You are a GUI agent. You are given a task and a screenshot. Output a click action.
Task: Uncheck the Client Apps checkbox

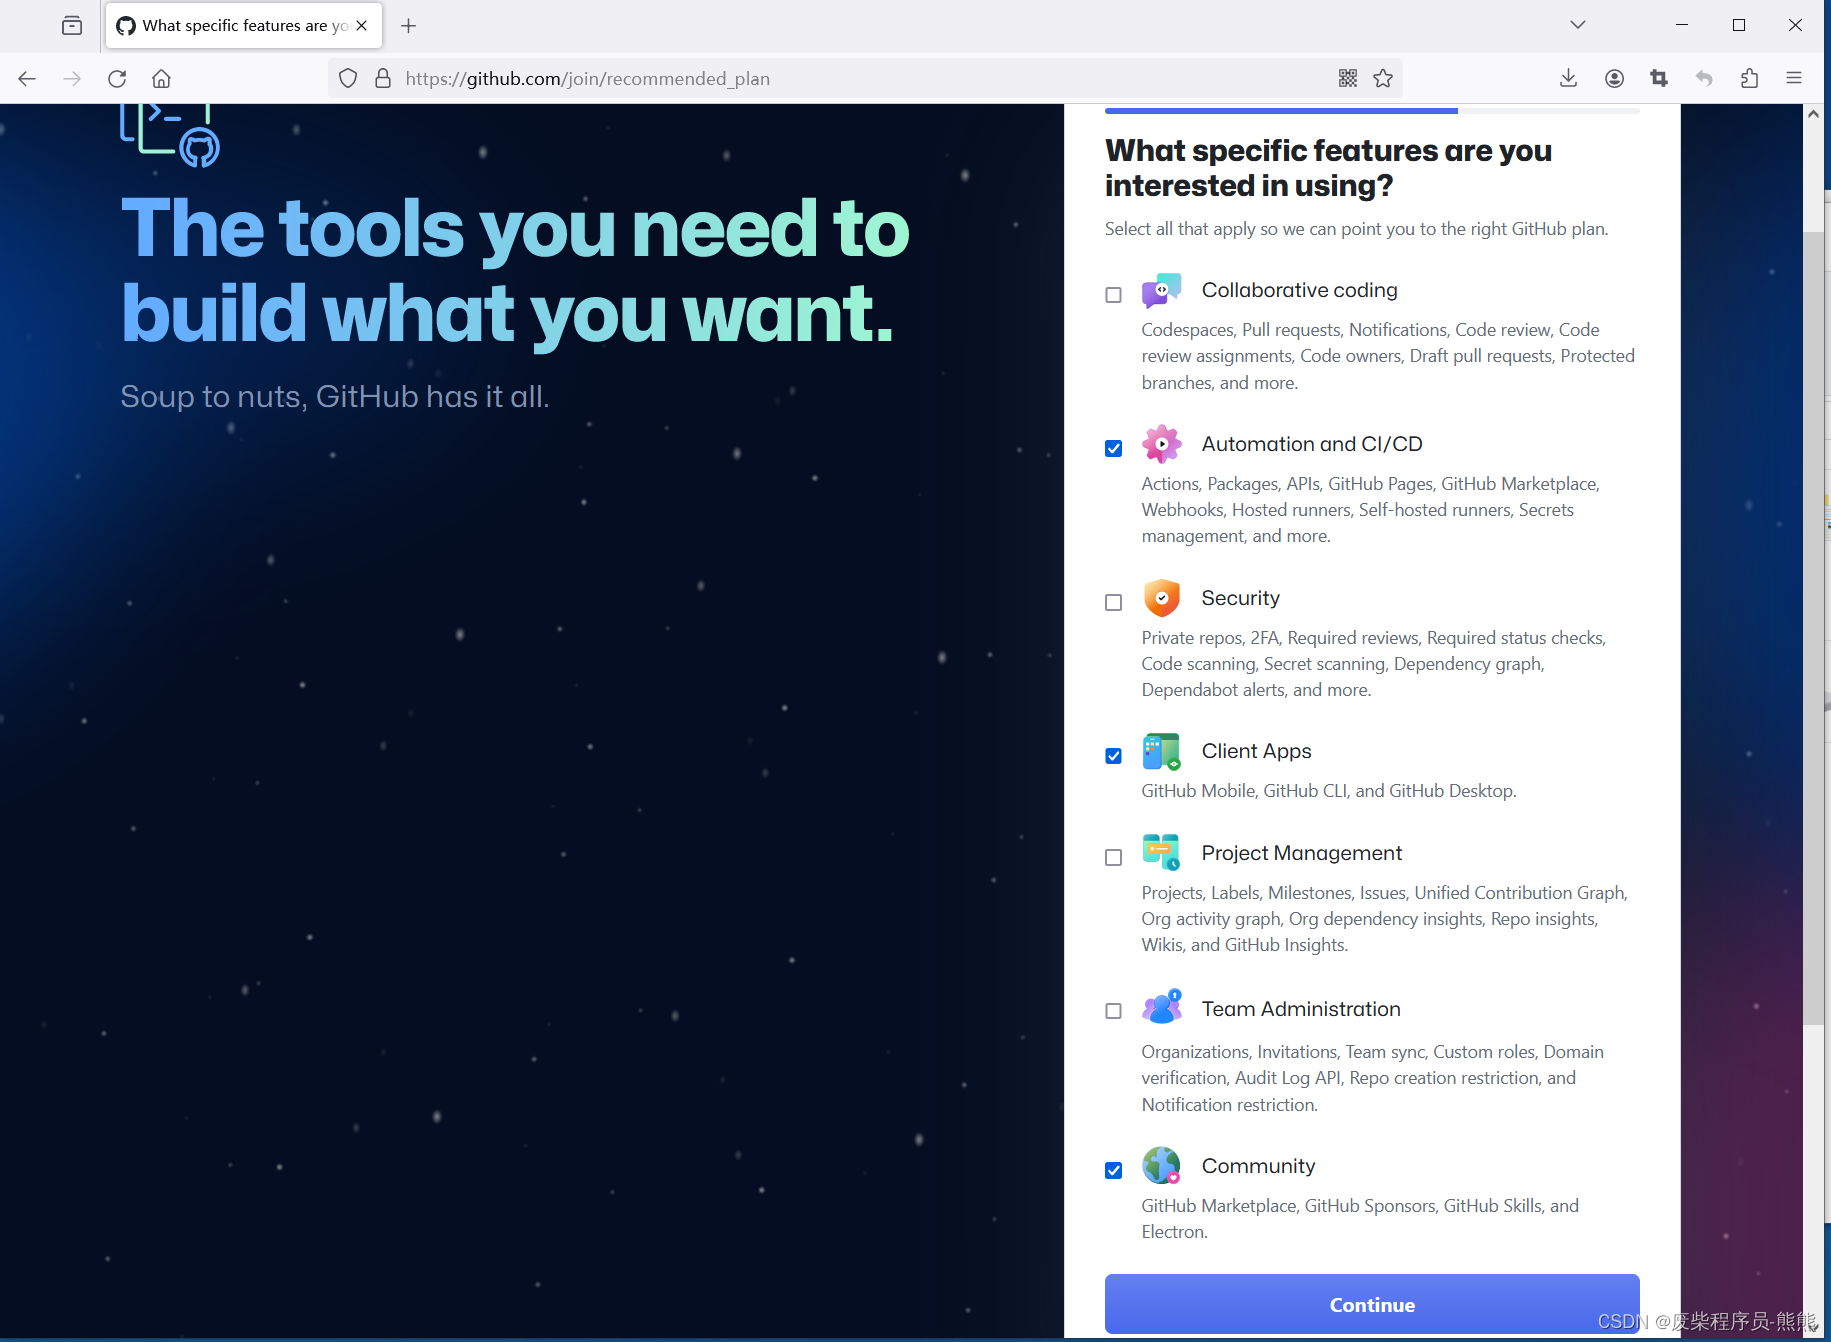click(x=1113, y=756)
